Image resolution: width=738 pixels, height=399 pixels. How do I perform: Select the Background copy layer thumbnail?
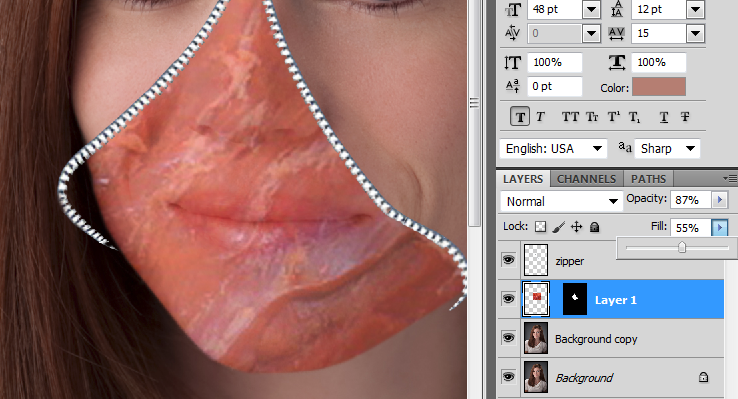click(536, 338)
